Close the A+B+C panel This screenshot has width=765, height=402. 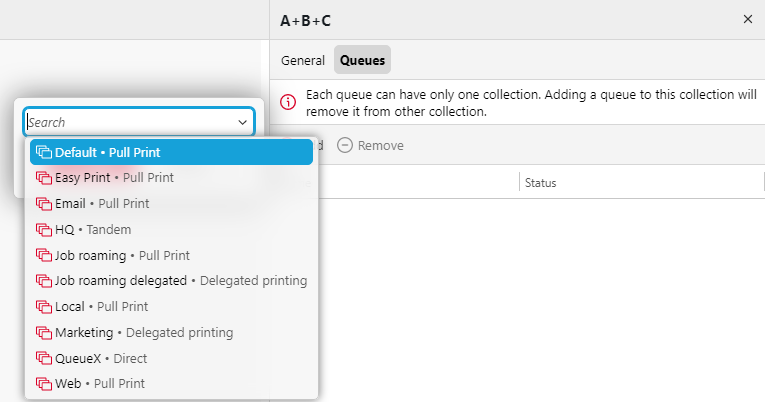747,19
